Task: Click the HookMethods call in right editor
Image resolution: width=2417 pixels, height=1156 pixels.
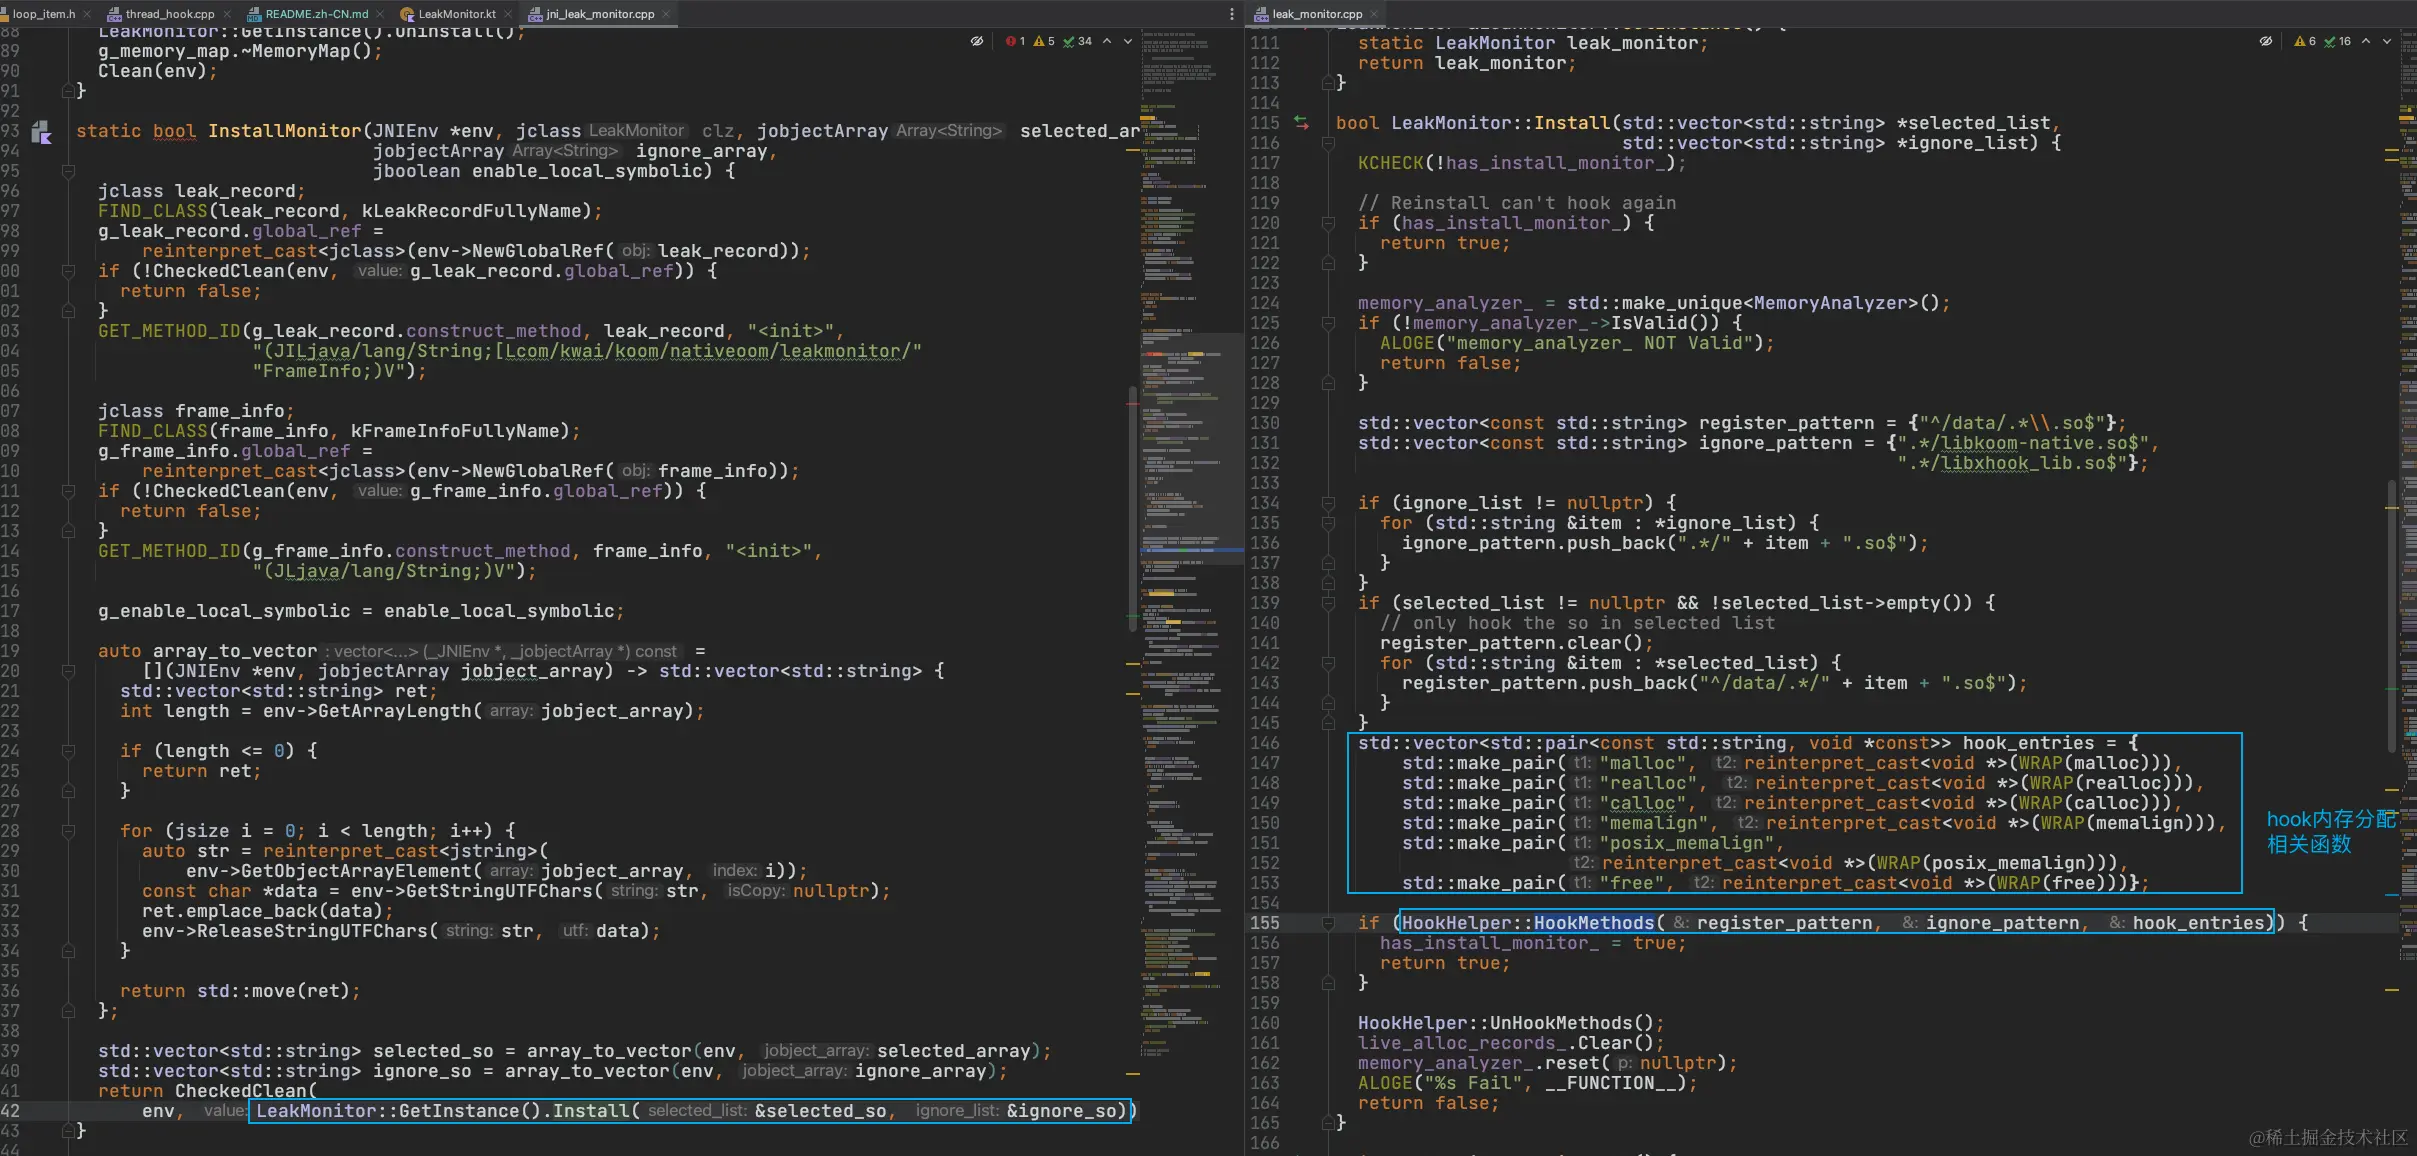Action: tap(1594, 923)
